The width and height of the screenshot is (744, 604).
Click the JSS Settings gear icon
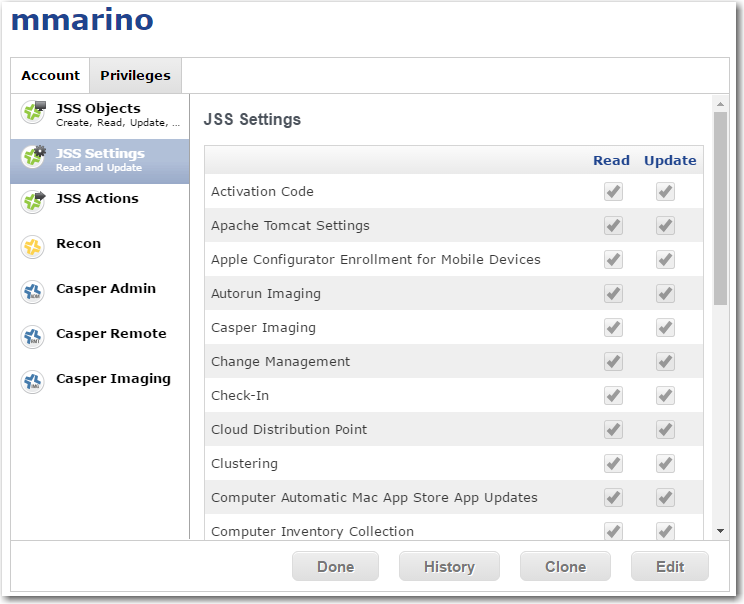click(x=33, y=157)
